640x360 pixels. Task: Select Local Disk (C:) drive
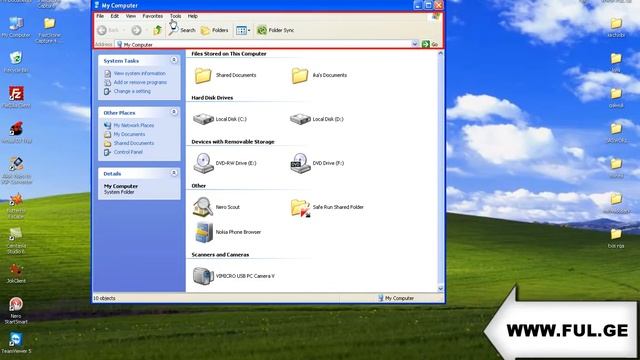(220, 119)
